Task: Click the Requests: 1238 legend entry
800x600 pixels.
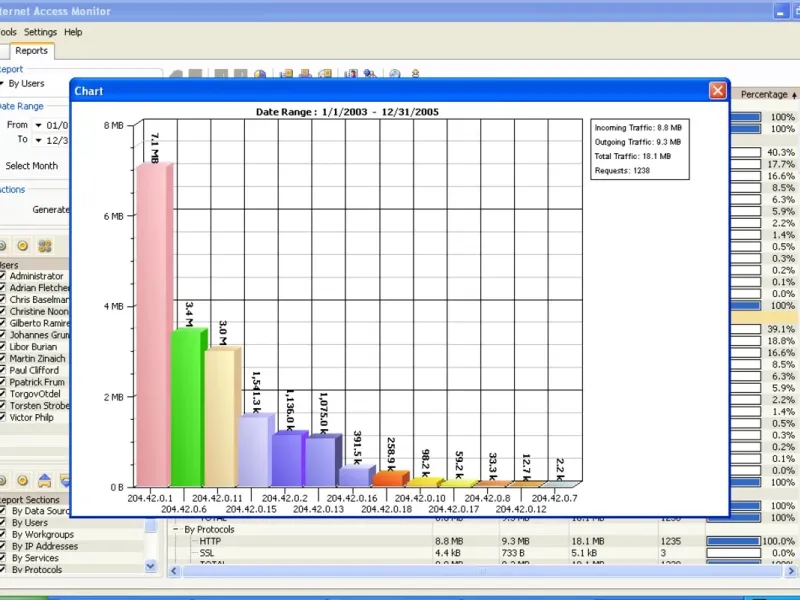Action: coord(622,170)
